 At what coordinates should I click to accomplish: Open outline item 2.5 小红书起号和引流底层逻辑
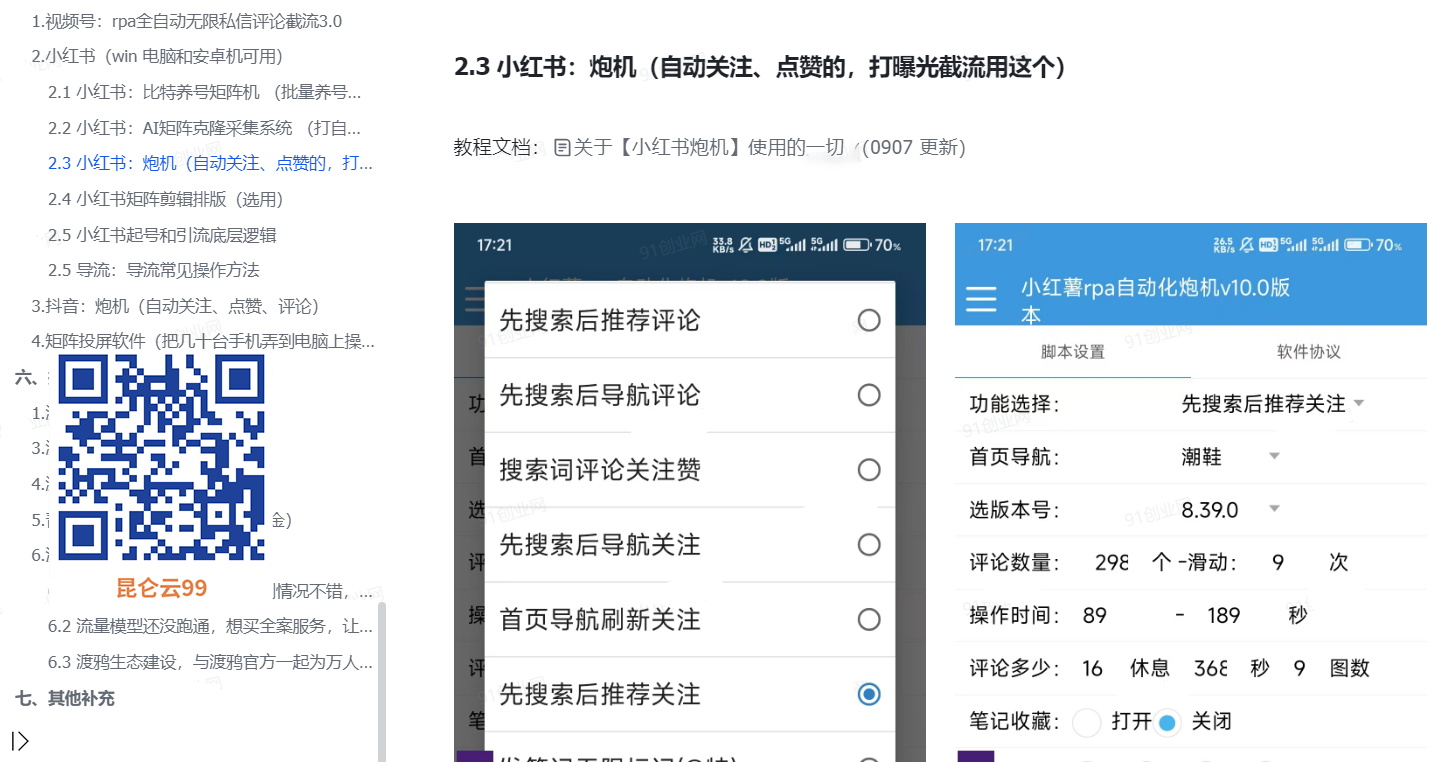162,235
